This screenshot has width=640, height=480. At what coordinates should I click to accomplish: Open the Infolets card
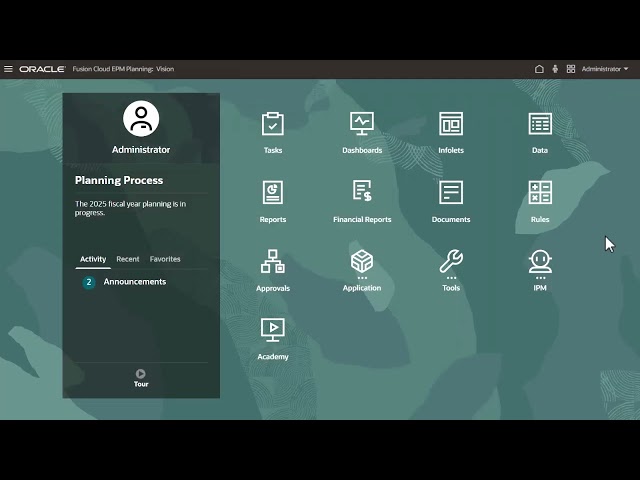451,133
